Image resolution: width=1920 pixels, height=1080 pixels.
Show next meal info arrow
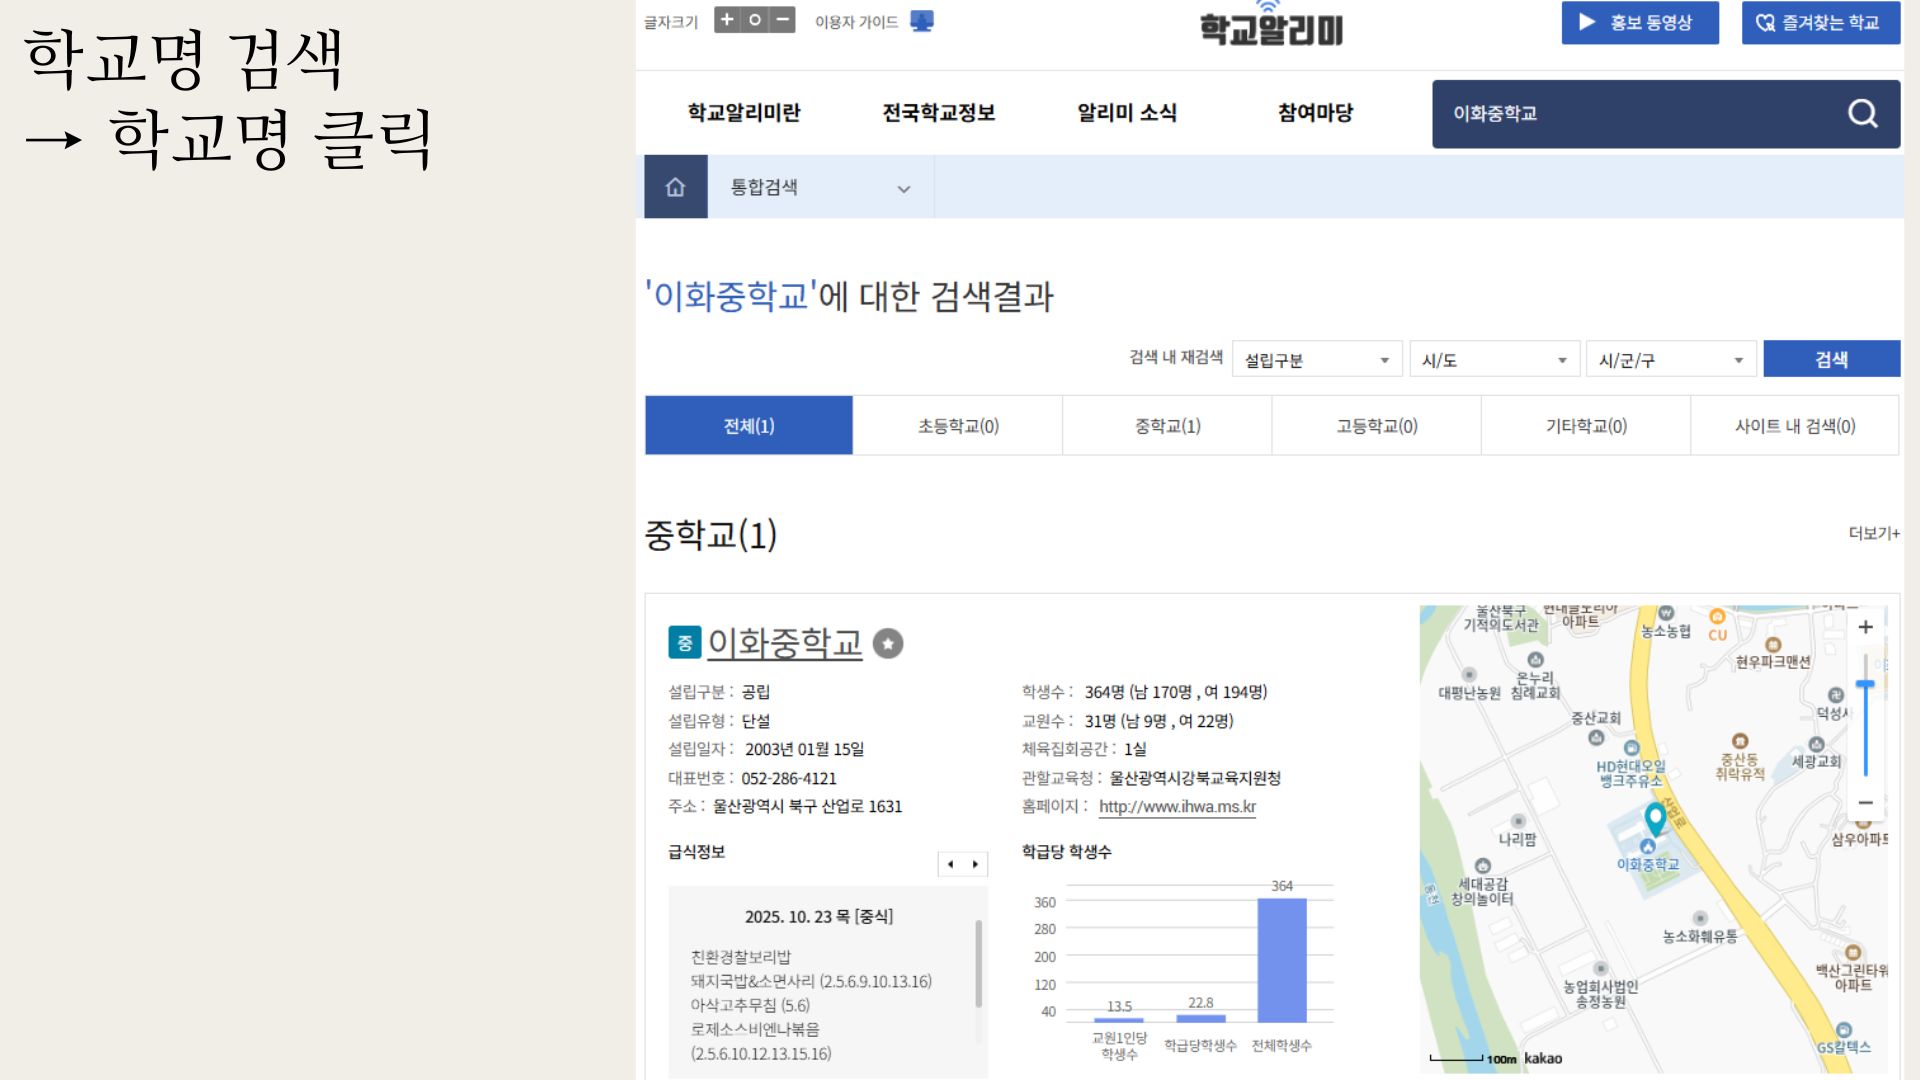(975, 864)
